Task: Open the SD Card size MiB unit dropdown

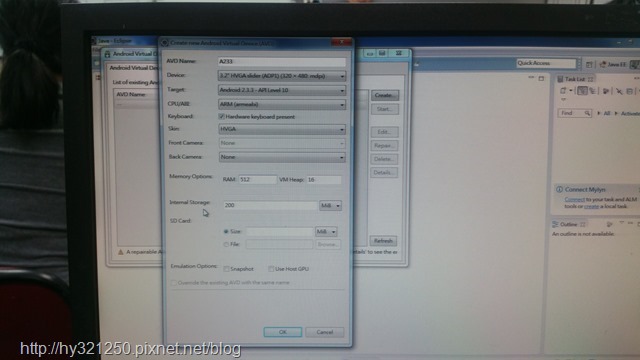Action: (326, 232)
